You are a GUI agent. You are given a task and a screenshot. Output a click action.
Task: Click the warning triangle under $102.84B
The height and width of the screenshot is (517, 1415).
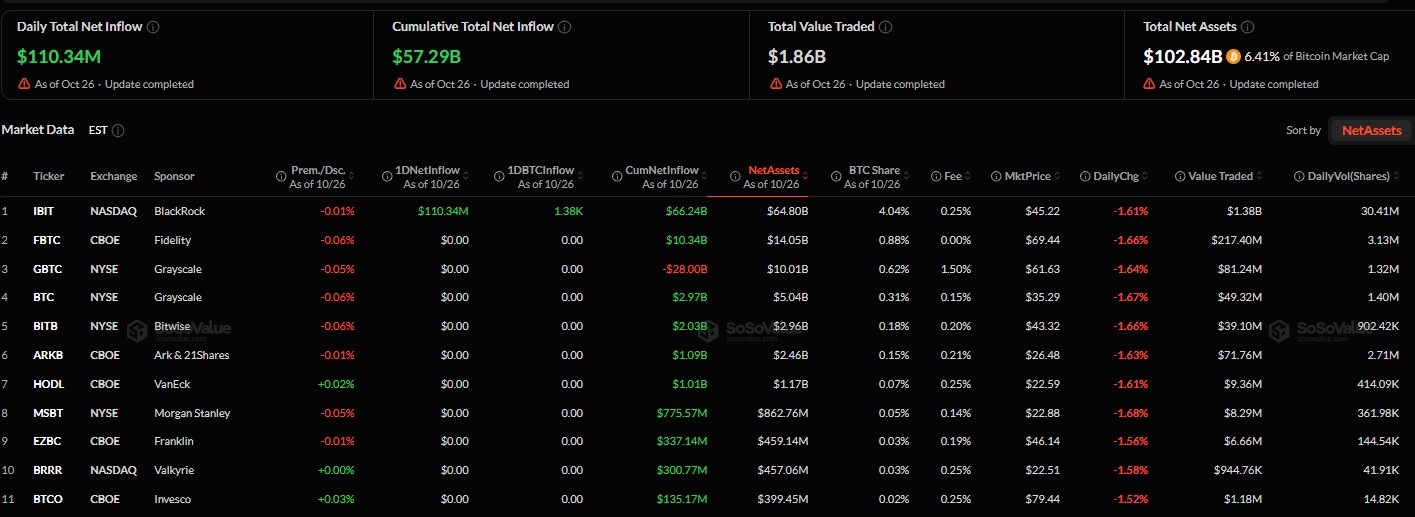1149,84
